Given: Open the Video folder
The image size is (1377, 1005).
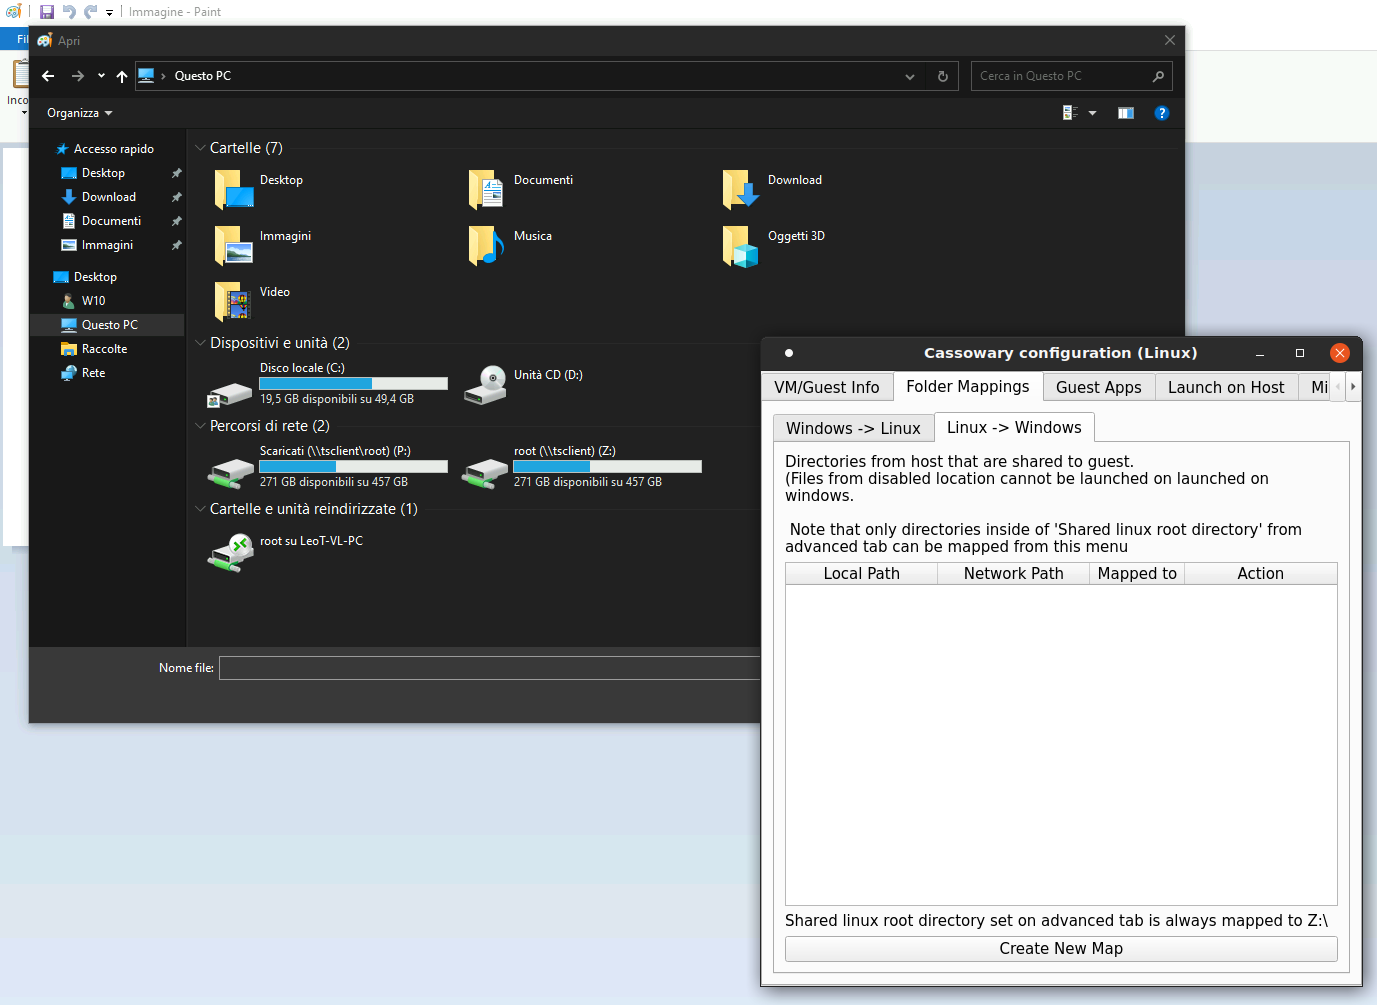Looking at the screenshot, I should pyautogui.click(x=252, y=301).
